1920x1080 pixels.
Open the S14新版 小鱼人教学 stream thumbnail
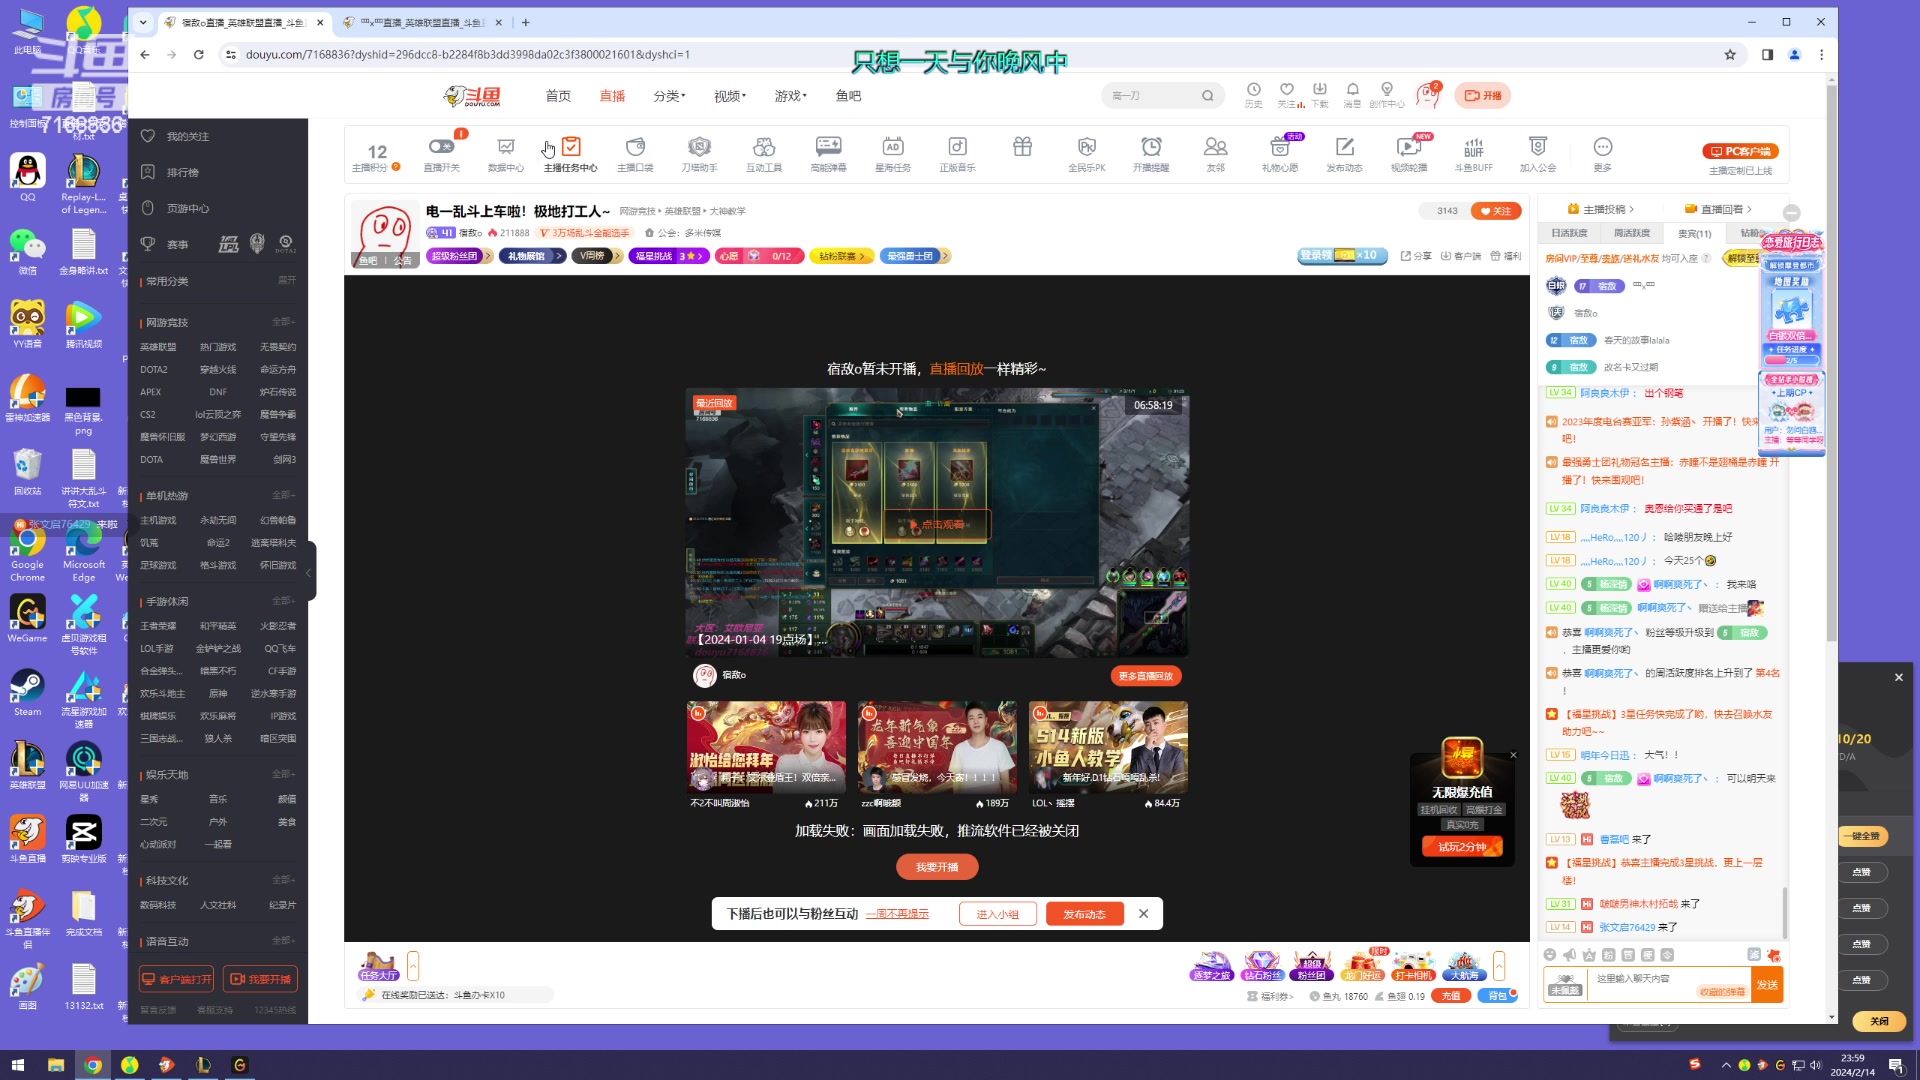tap(1108, 747)
